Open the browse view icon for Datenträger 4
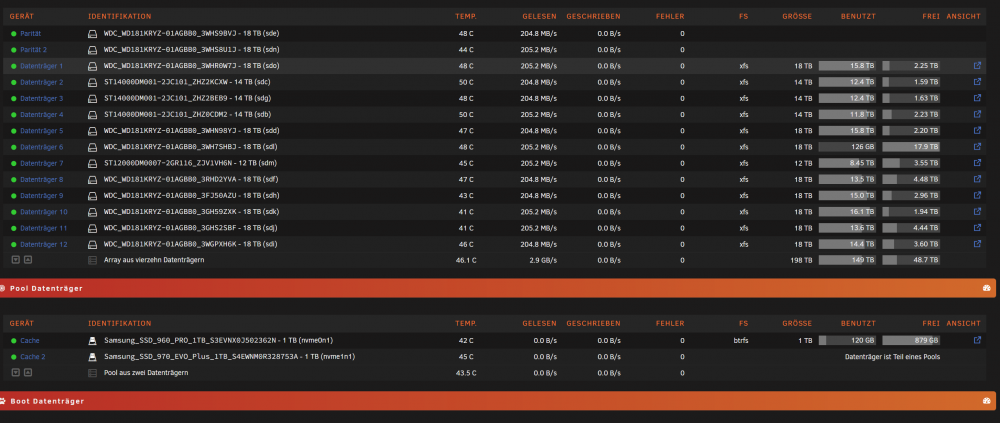1000x423 pixels. coord(977,114)
